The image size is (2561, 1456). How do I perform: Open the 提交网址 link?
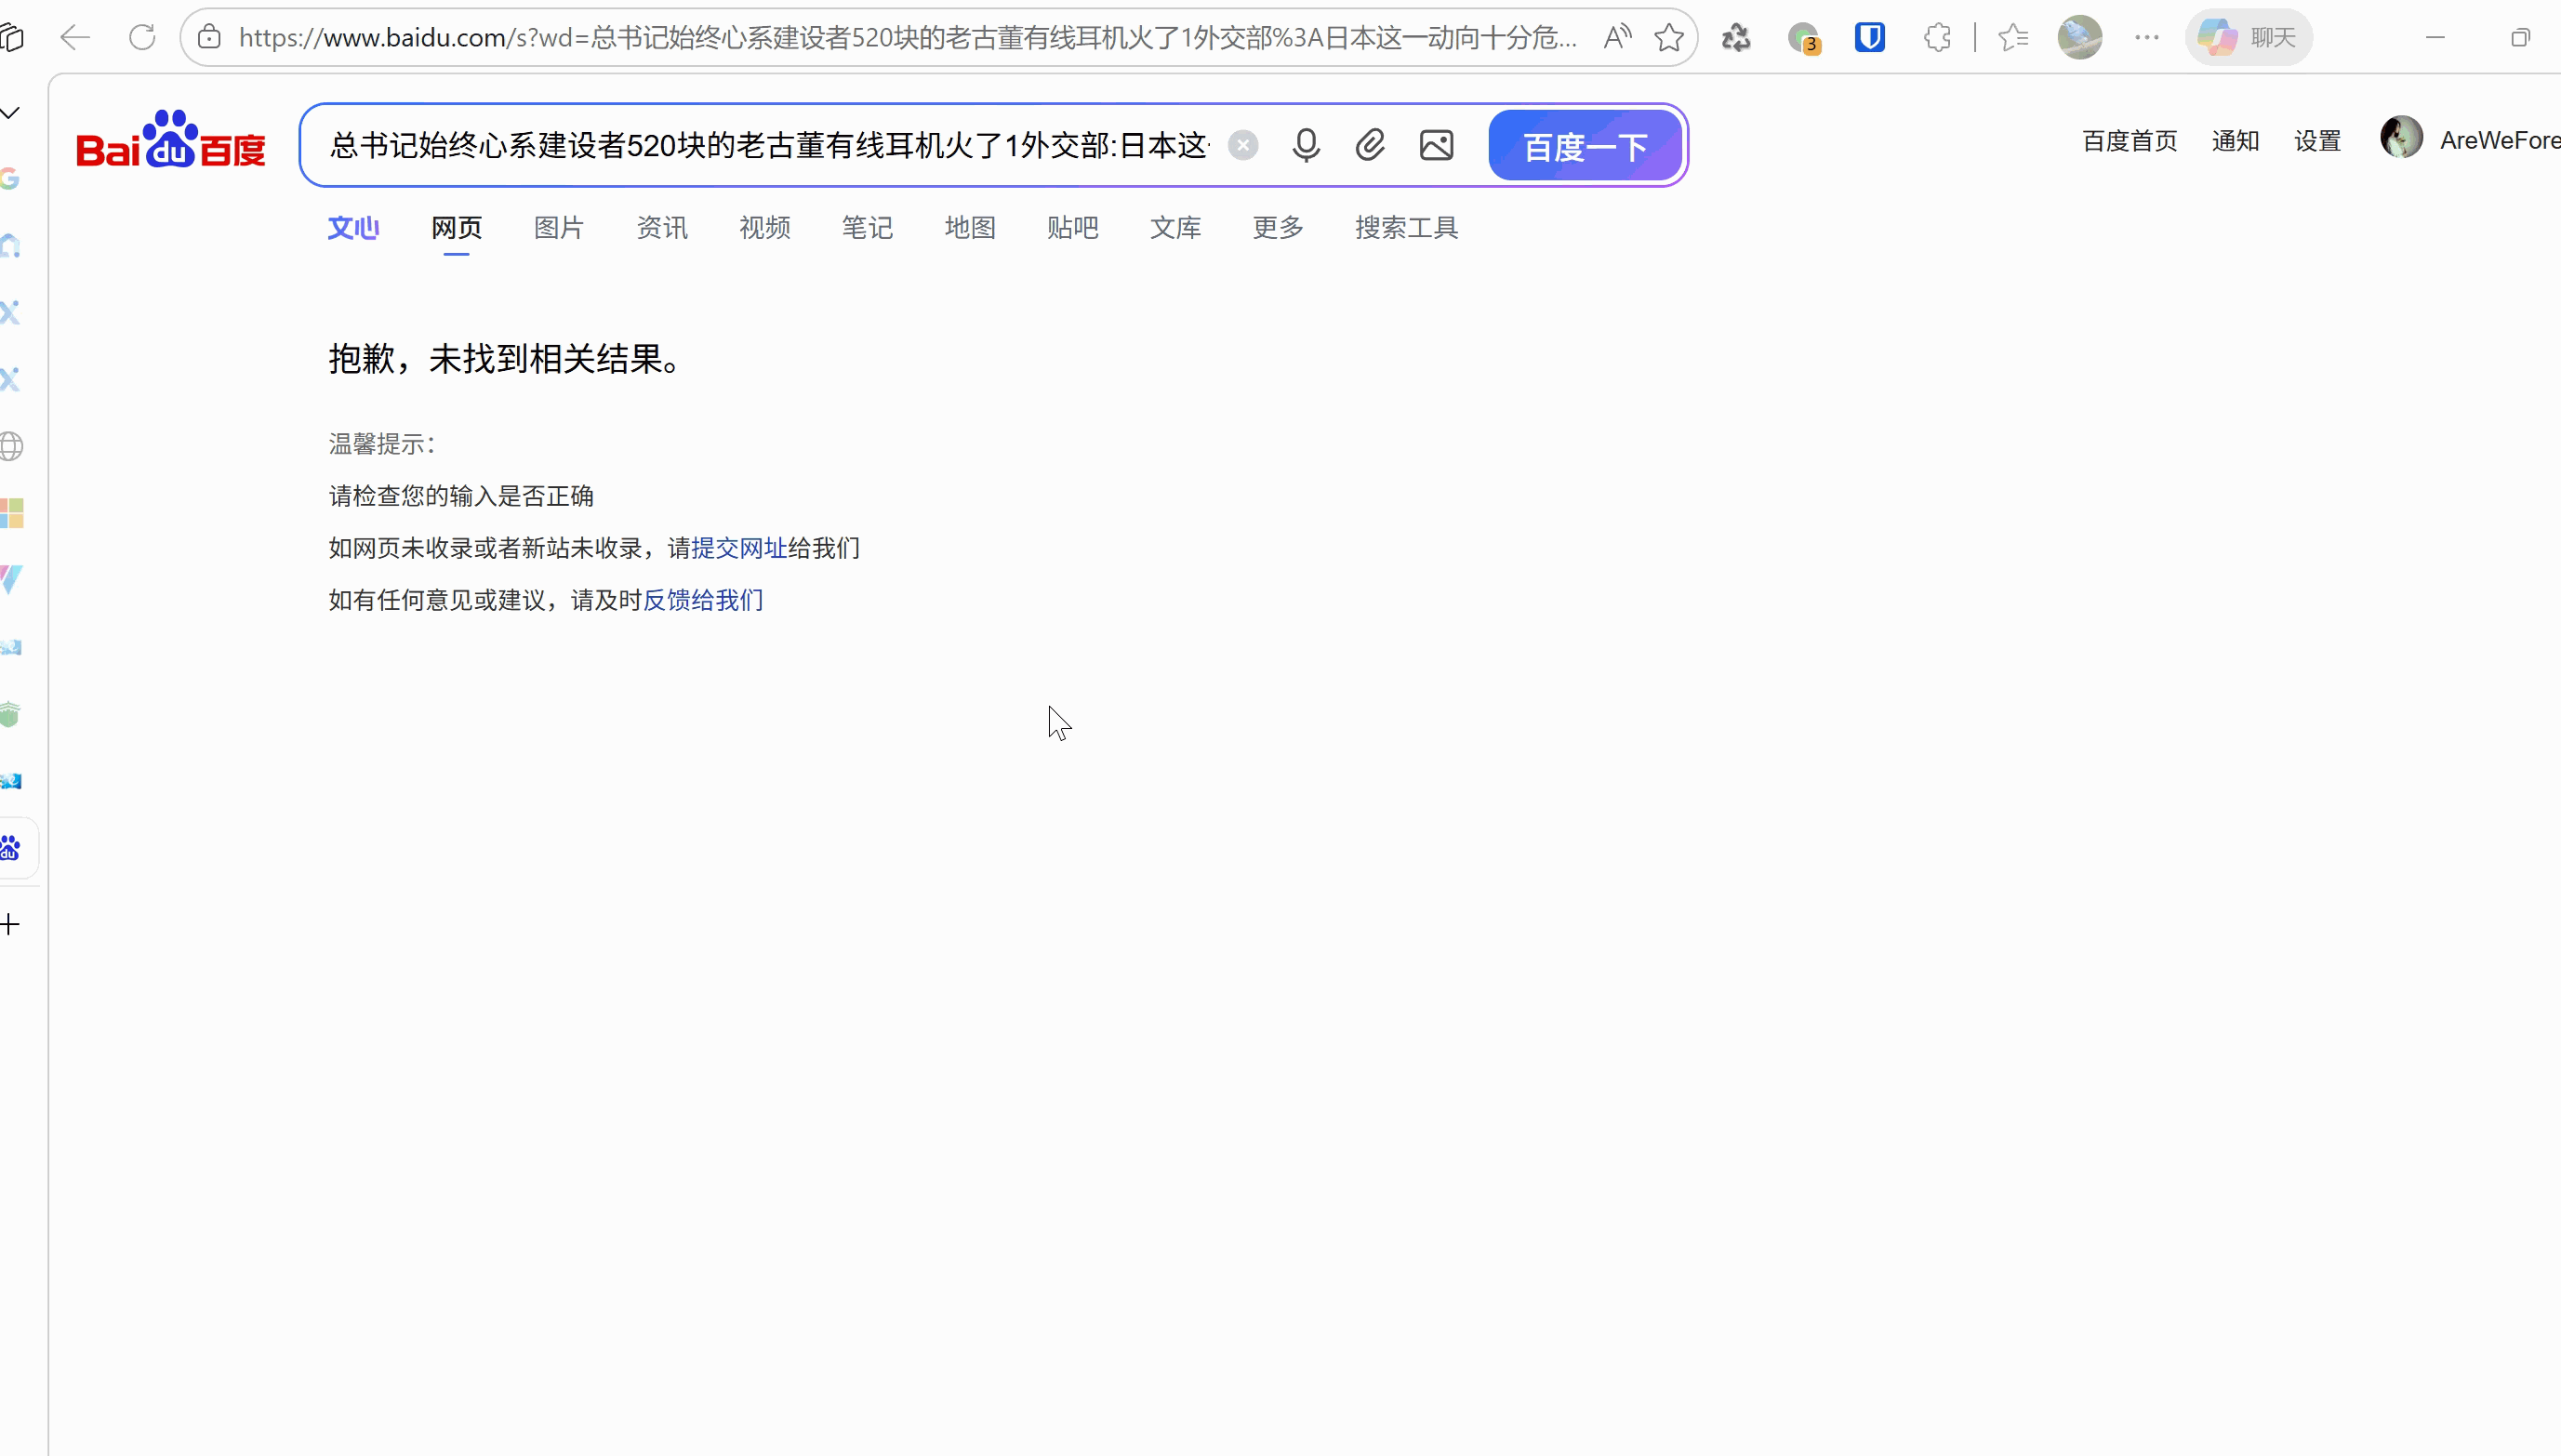click(x=739, y=547)
